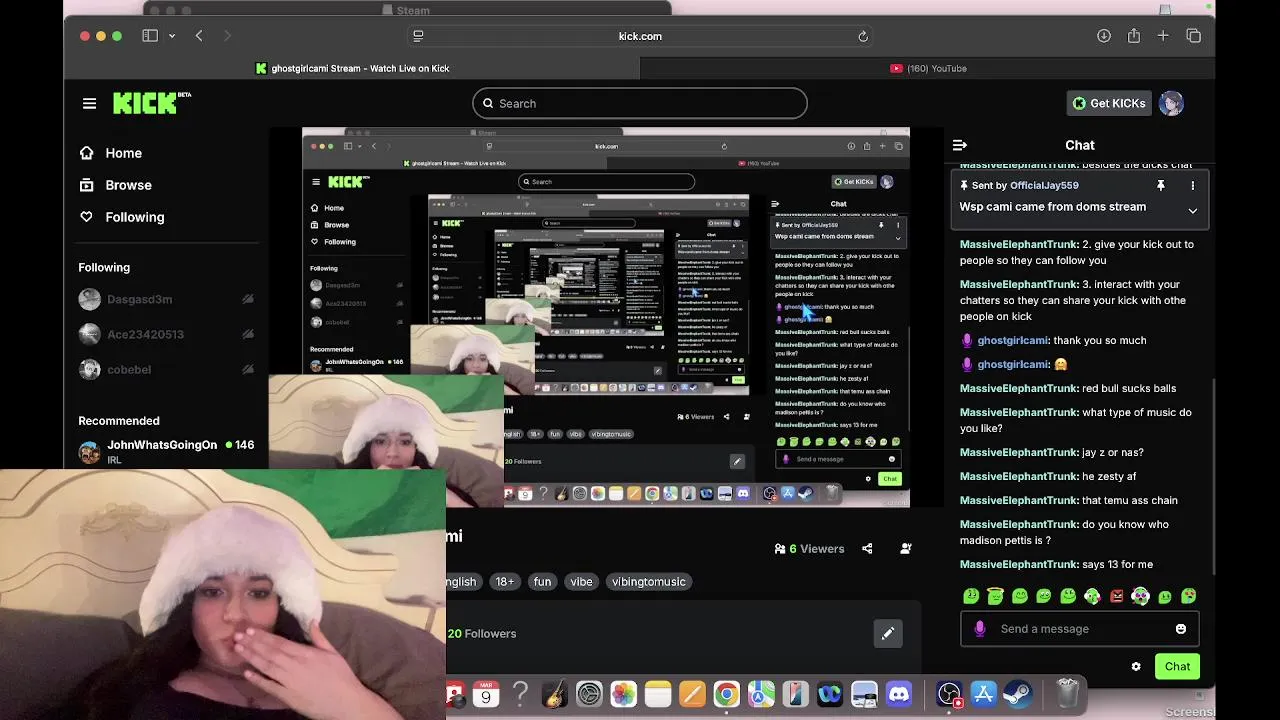Edit stream info with pencil icon
The width and height of the screenshot is (1280, 720).
(887, 633)
